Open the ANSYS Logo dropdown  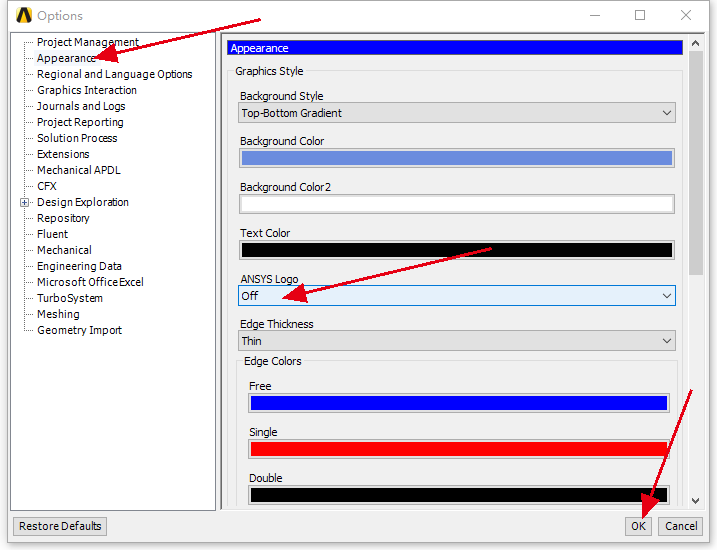[x=457, y=296]
